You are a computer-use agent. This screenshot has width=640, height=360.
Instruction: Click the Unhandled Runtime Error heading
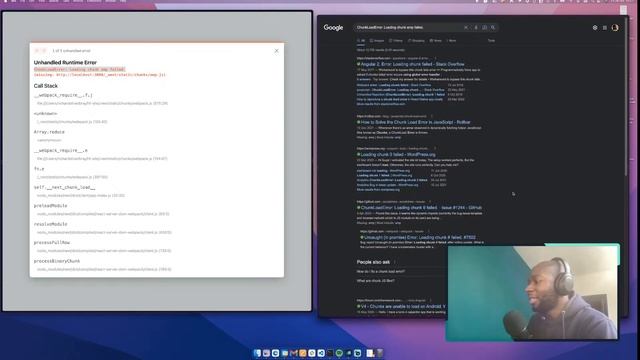point(65,62)
